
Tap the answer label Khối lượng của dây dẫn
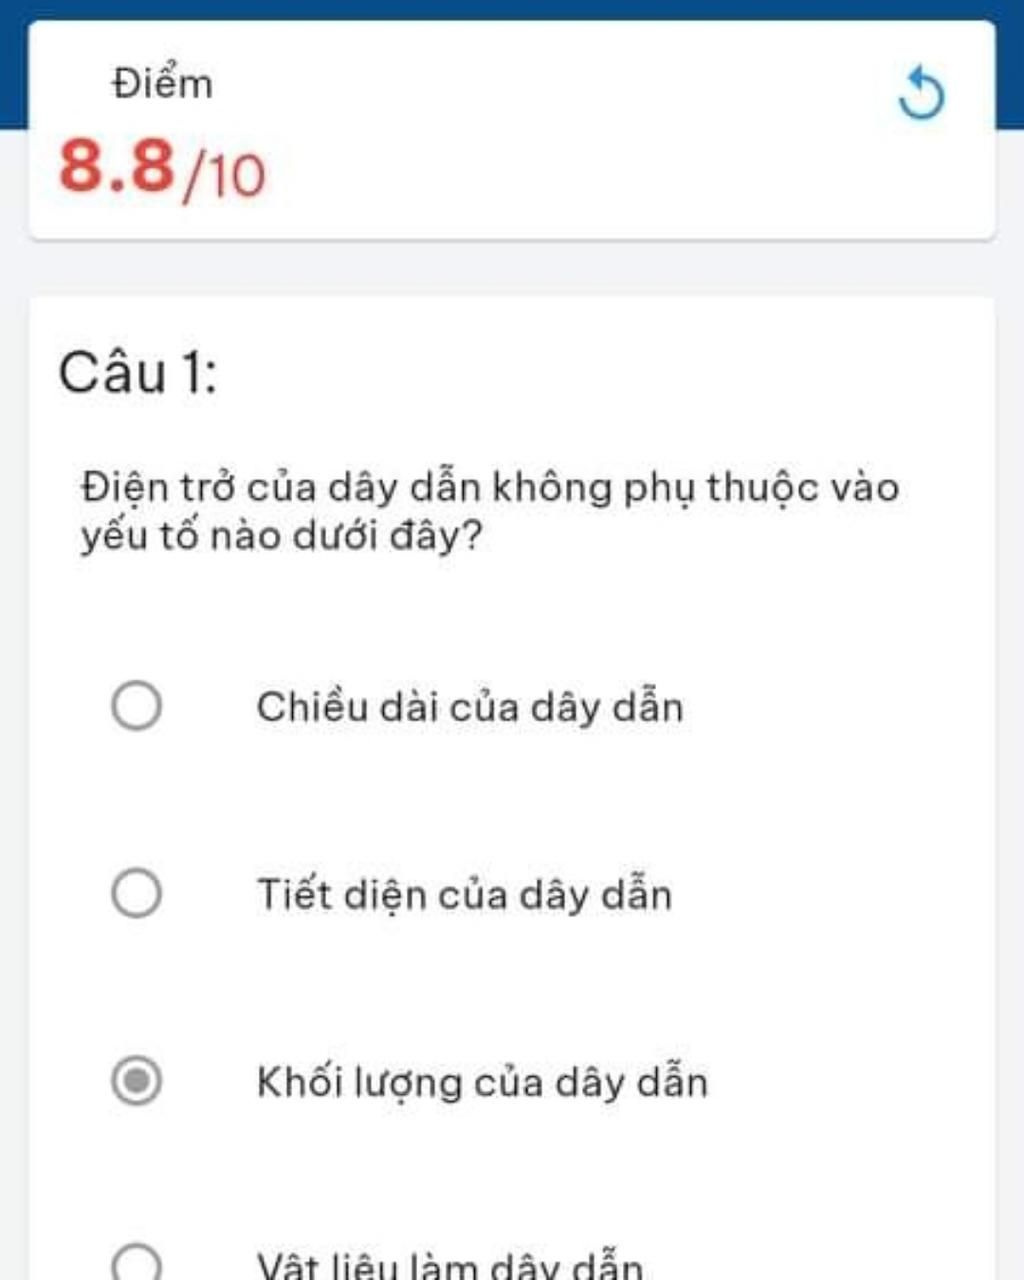482,1082
